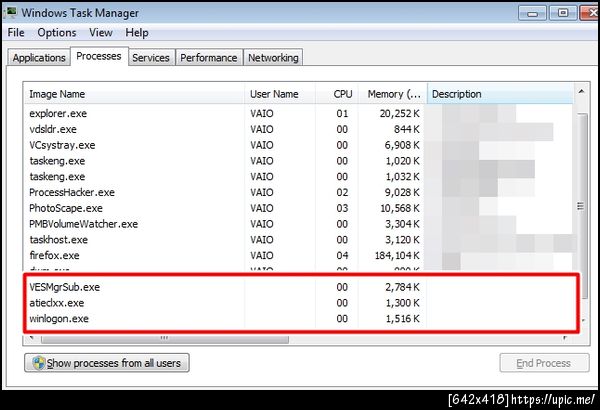Sort processes by CPU column header
Screen dimensions: 600x410
tap(337, 94)
